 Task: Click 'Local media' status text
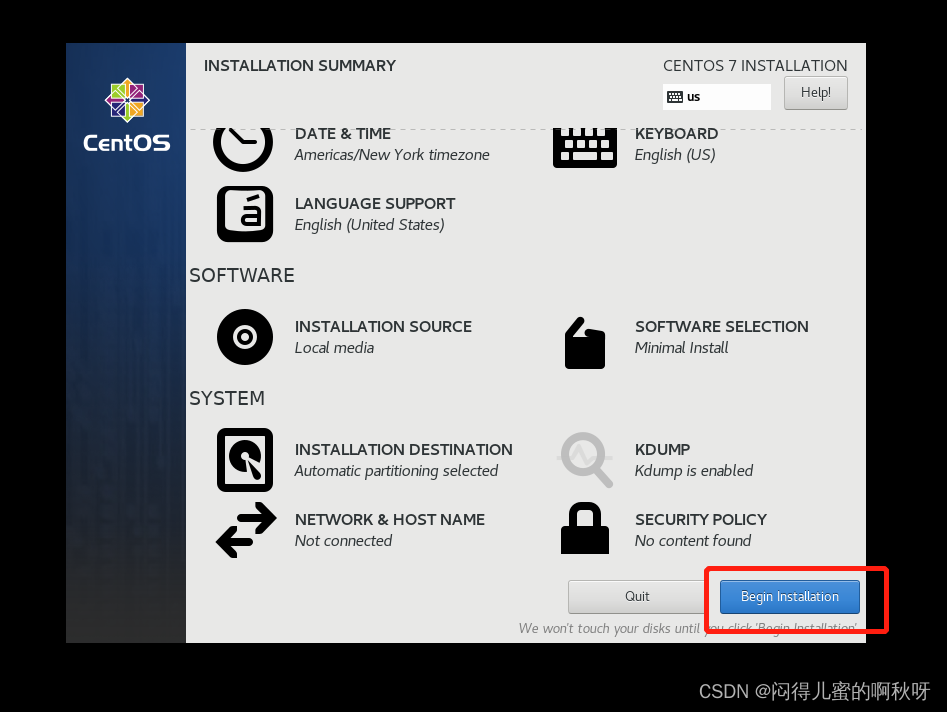click(335, 348)
